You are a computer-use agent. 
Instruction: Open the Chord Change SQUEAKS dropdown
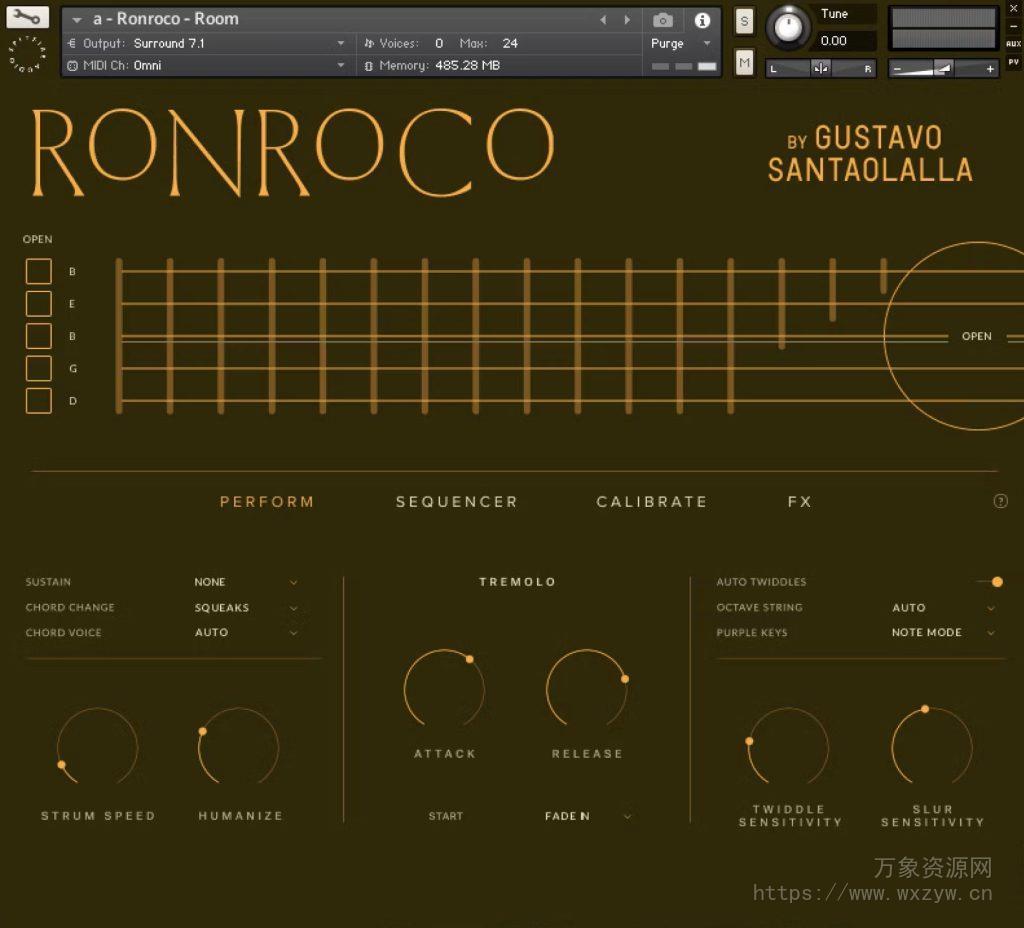point(245,607)
